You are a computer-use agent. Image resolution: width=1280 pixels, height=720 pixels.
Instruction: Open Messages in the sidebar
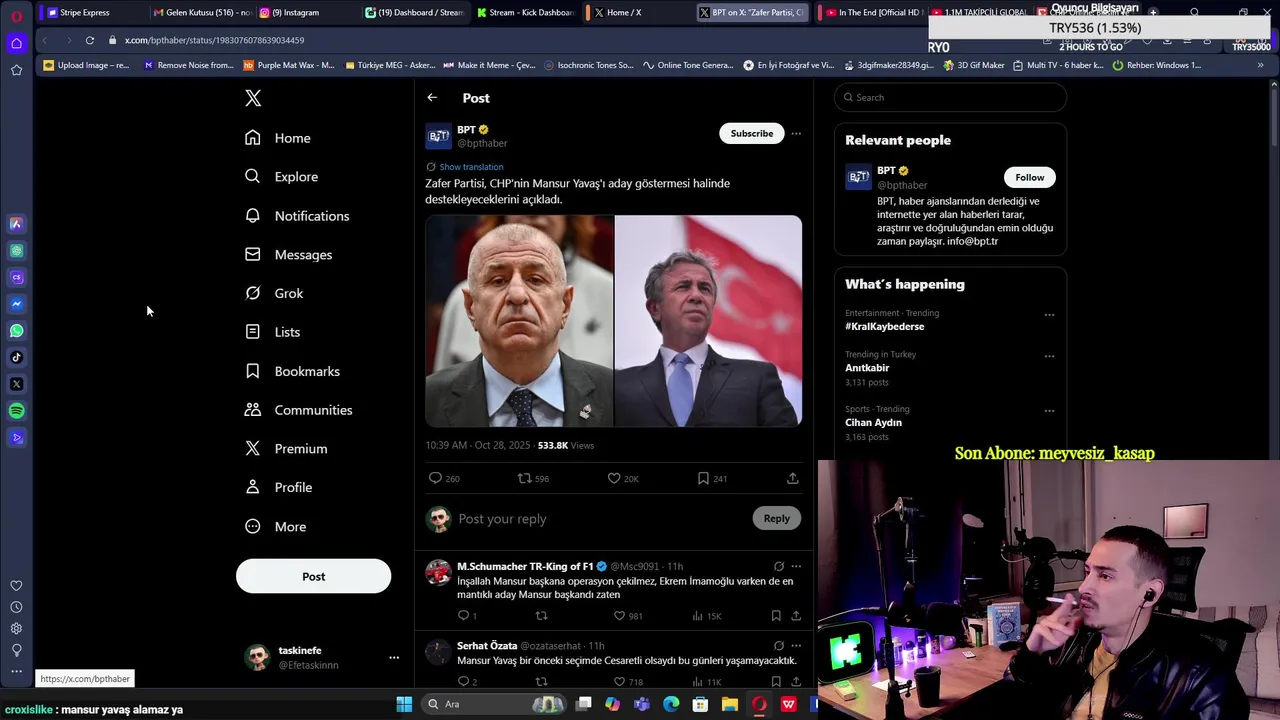[288, 255]
